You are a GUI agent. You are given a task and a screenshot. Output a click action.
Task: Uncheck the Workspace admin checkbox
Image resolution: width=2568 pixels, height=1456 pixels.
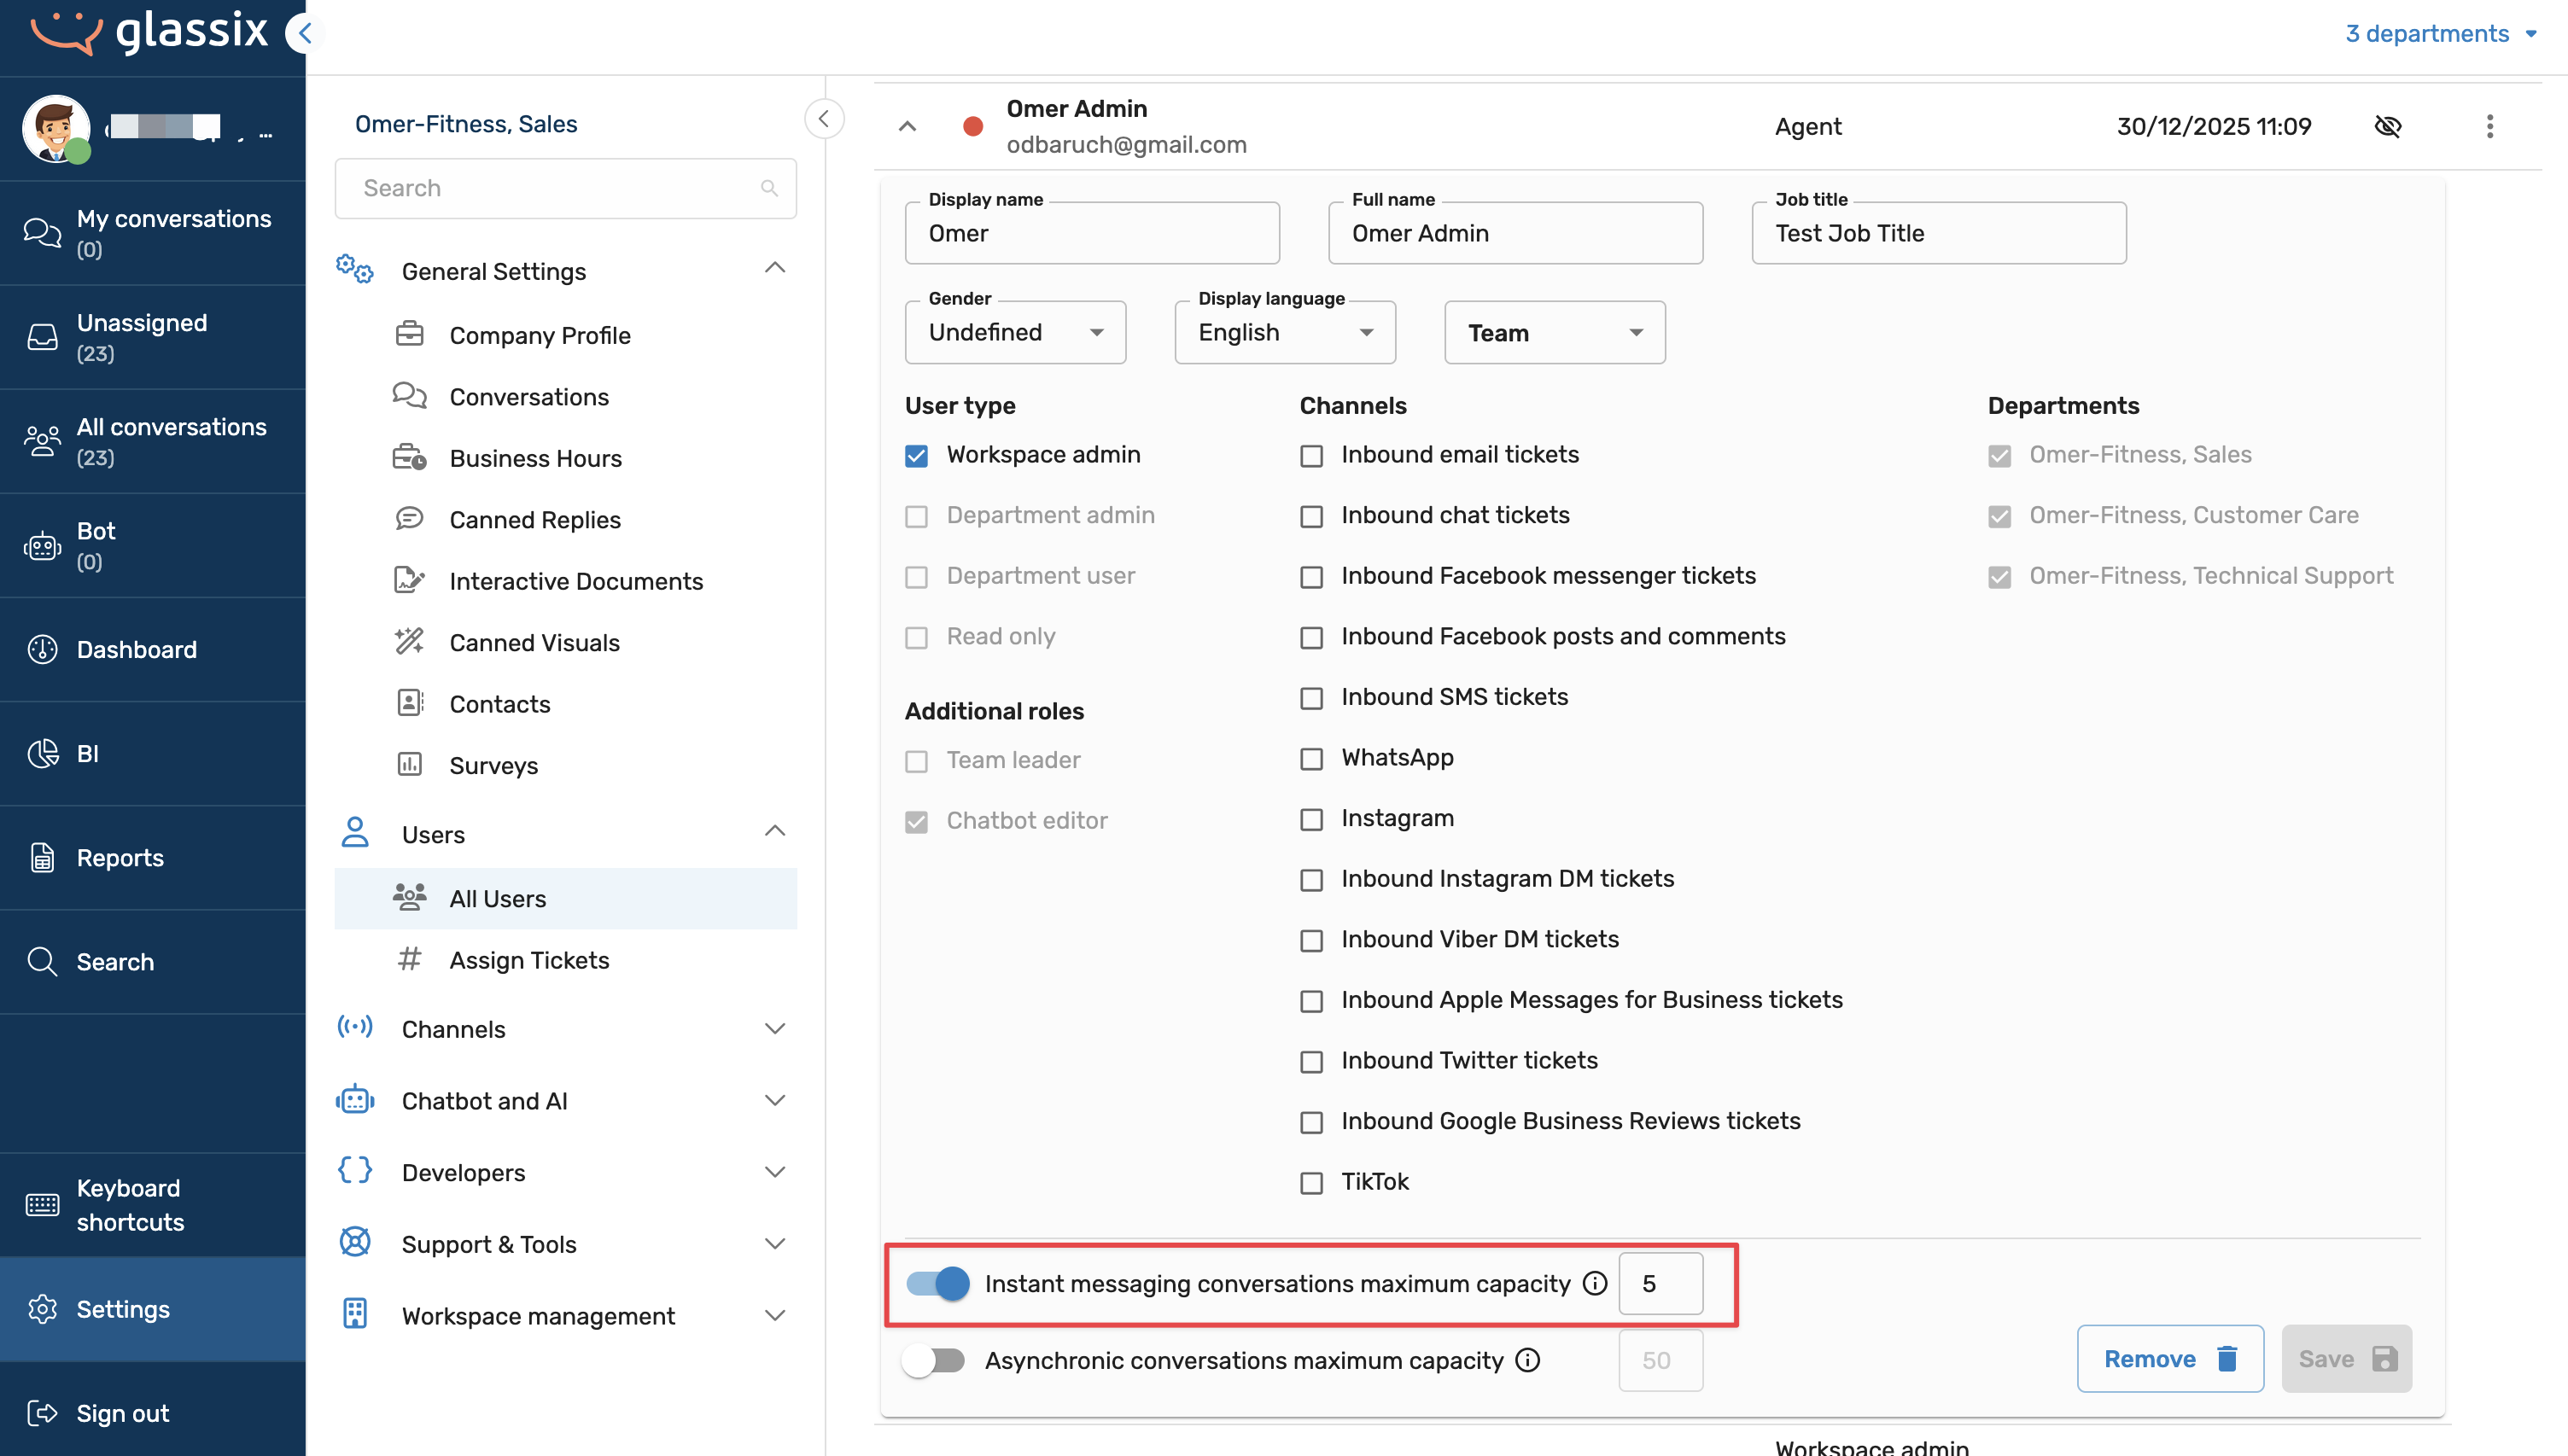click(916, 456)
